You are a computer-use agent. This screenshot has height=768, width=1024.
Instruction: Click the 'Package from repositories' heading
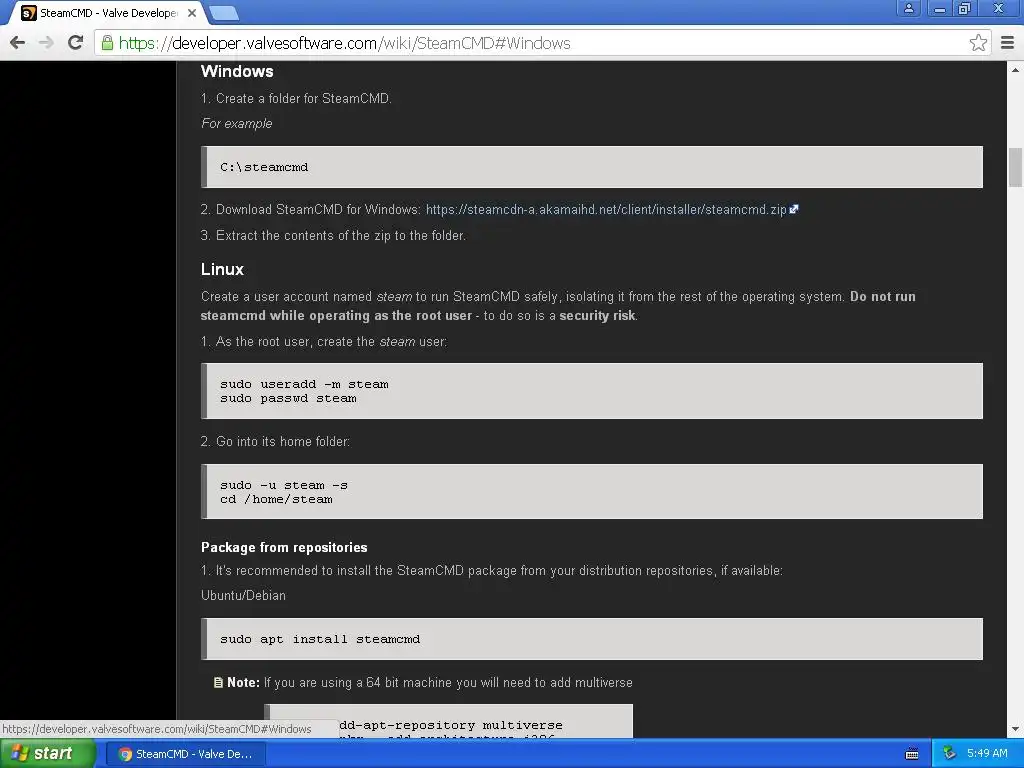[284, 547]
